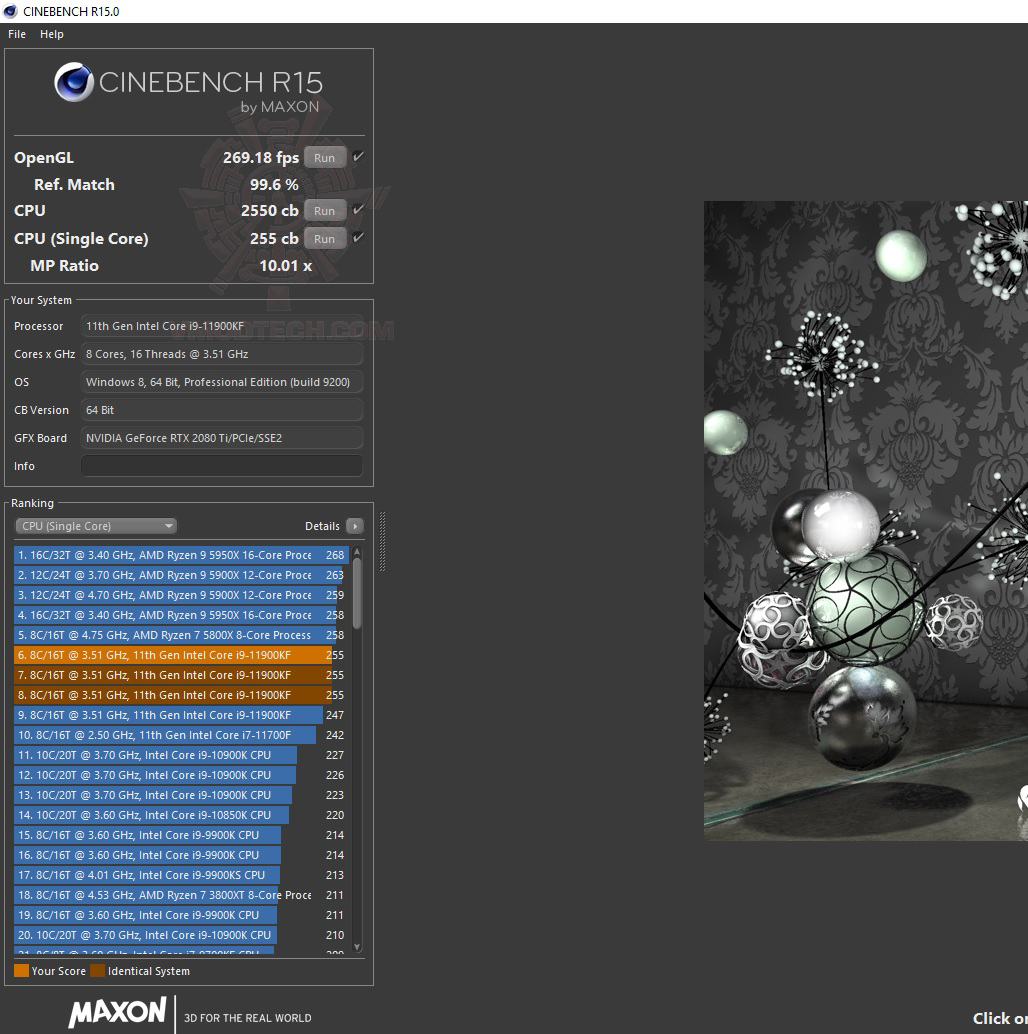Select rank 20 i9-10900K score 210
This screenshot has height=1034, width=1028.
[x=181, y=935]
